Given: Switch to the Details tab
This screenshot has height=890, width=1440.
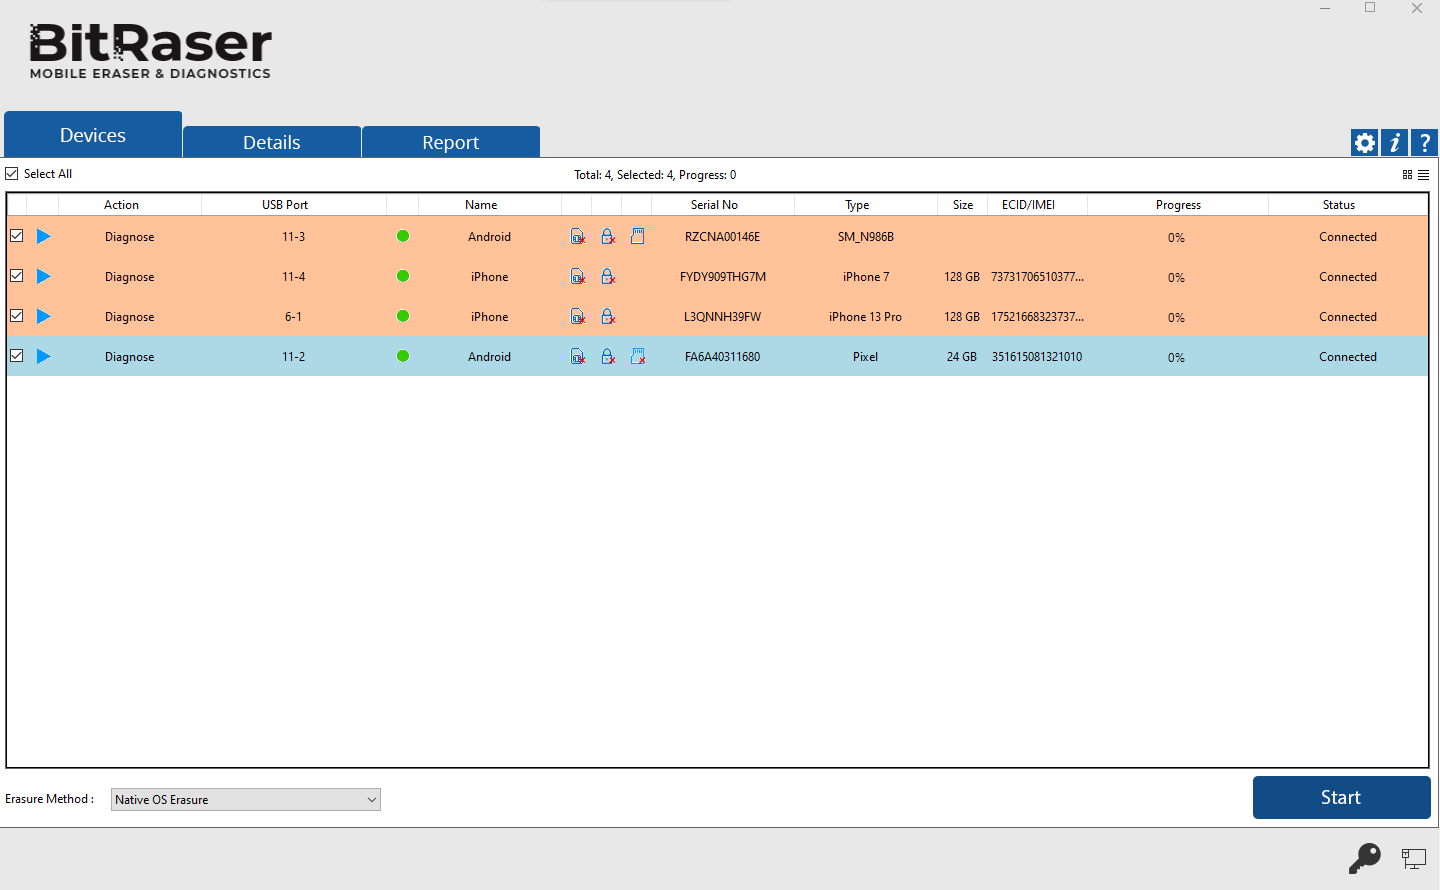Looking at the screenshot, I should [x=272, y=142].
